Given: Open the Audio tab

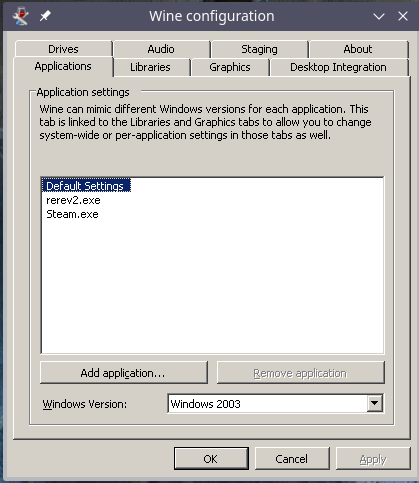Looking at the screenshot, I should pyautogui.click(x=161, y=49).
